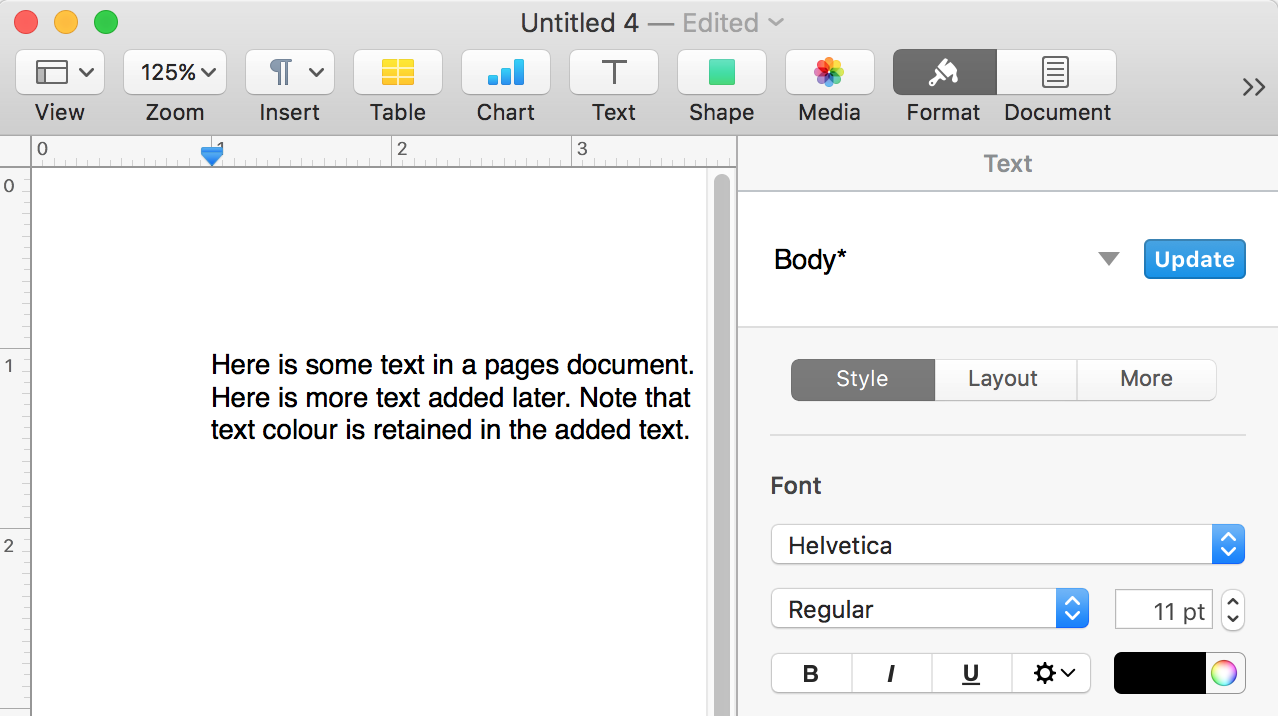Open Body paragraph style dropdown
This screenshot has width=1278, height=716.
(x=1108, y=259)
